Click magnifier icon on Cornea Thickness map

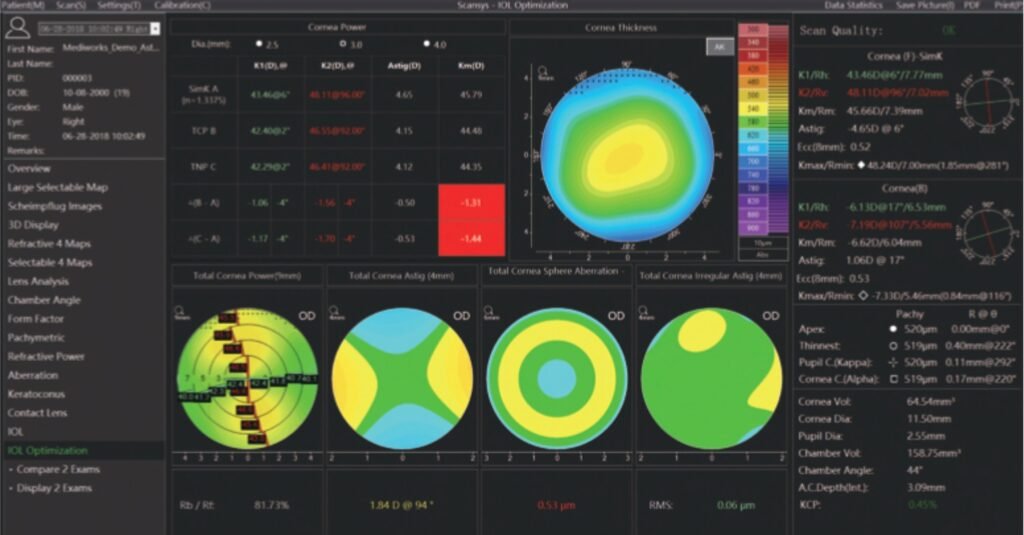click(x=541, y=72)
